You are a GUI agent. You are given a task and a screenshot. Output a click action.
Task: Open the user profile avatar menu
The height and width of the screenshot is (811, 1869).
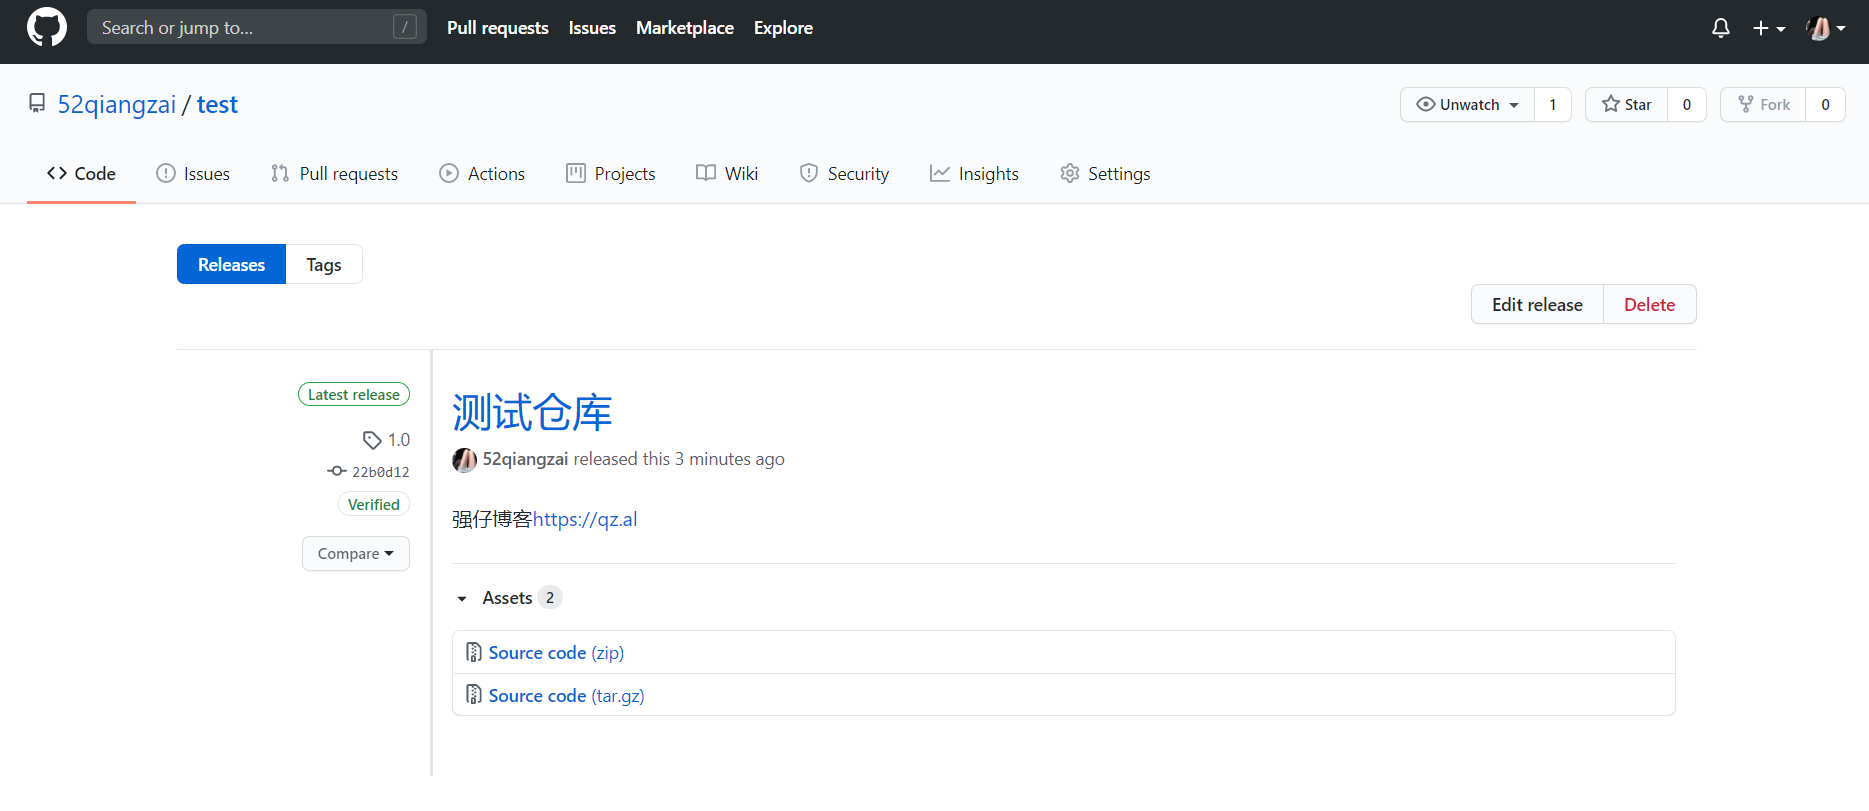pos(1825,28)
